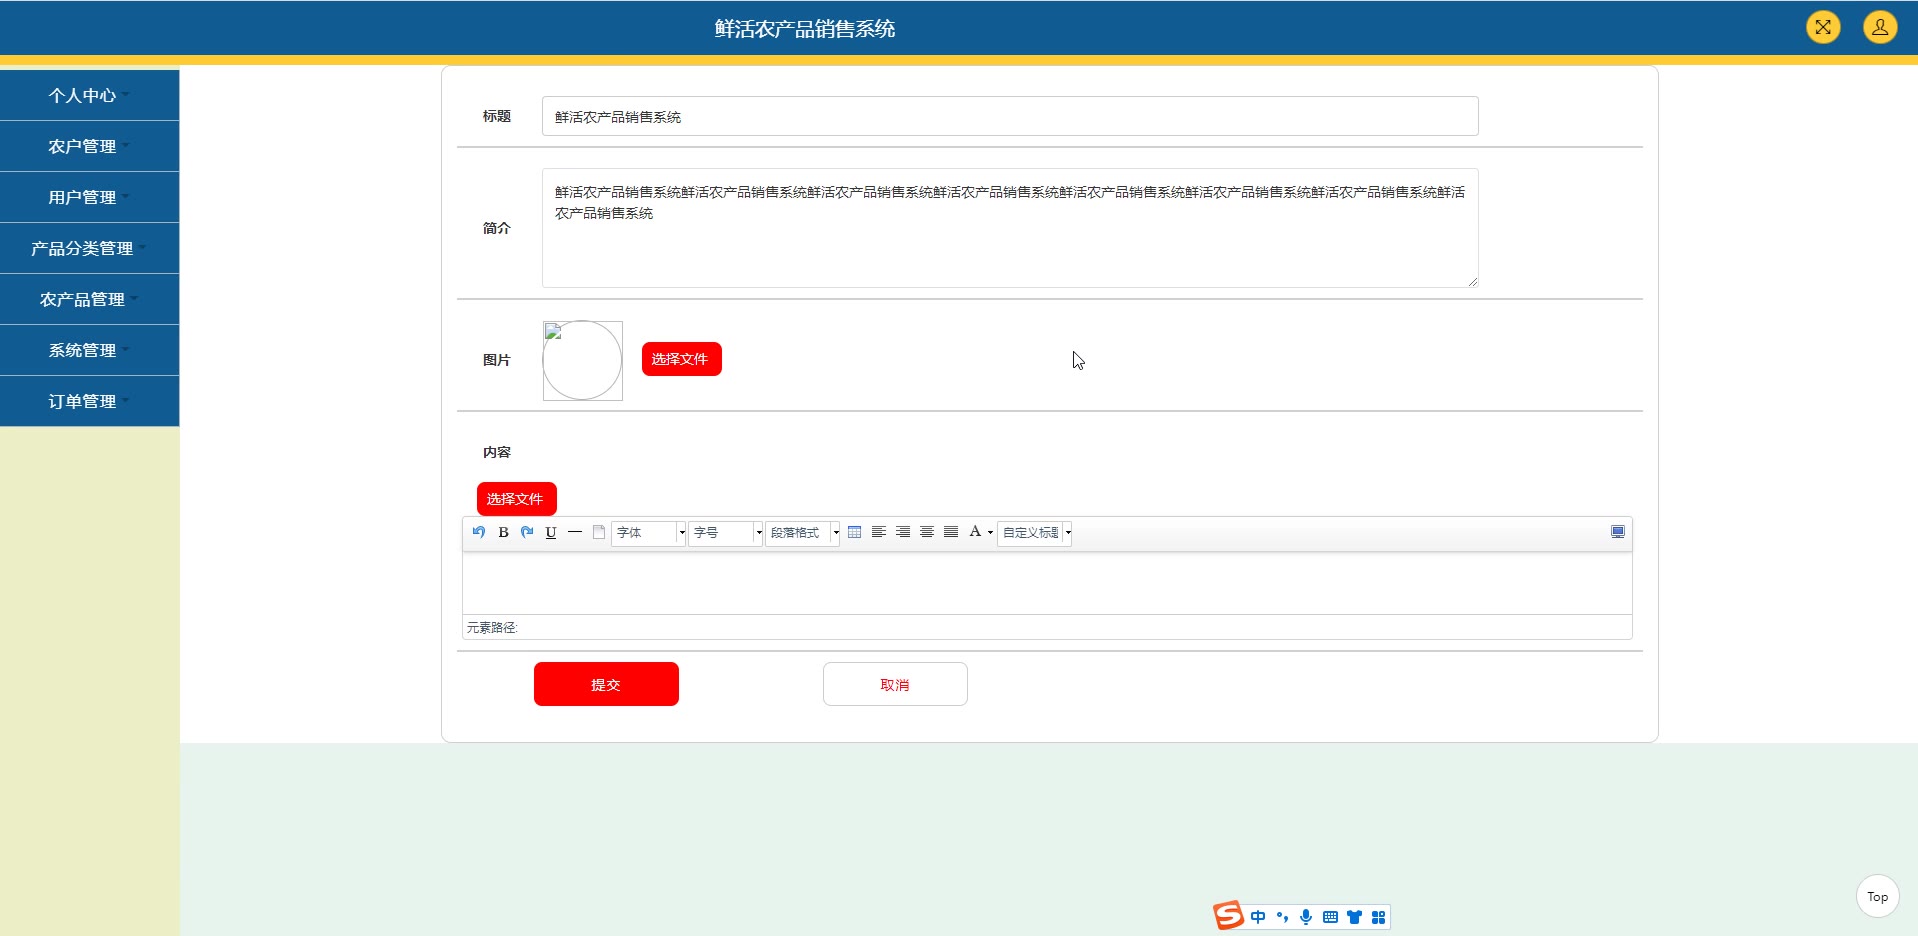Click the undo icon in the editor toolbar
Image resolution: width=1918 pixels, height=936 pixels.
click(479, 532)
